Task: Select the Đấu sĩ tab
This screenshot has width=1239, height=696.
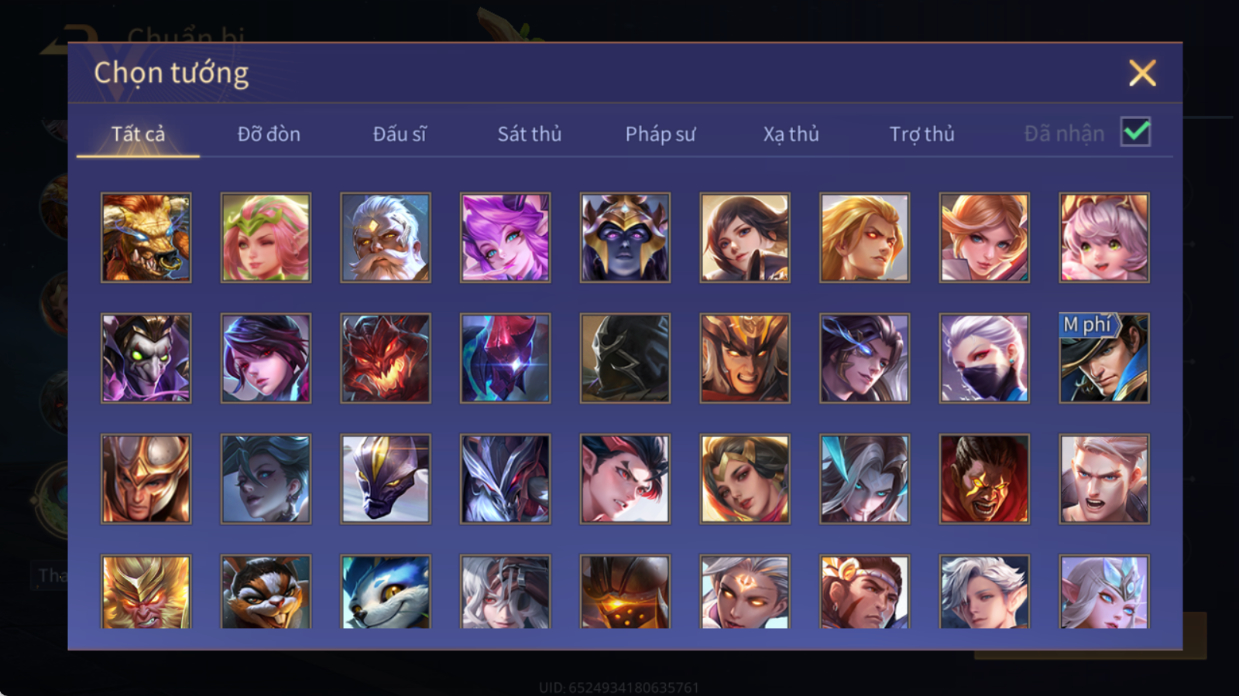Action: (x=399, y=134)
